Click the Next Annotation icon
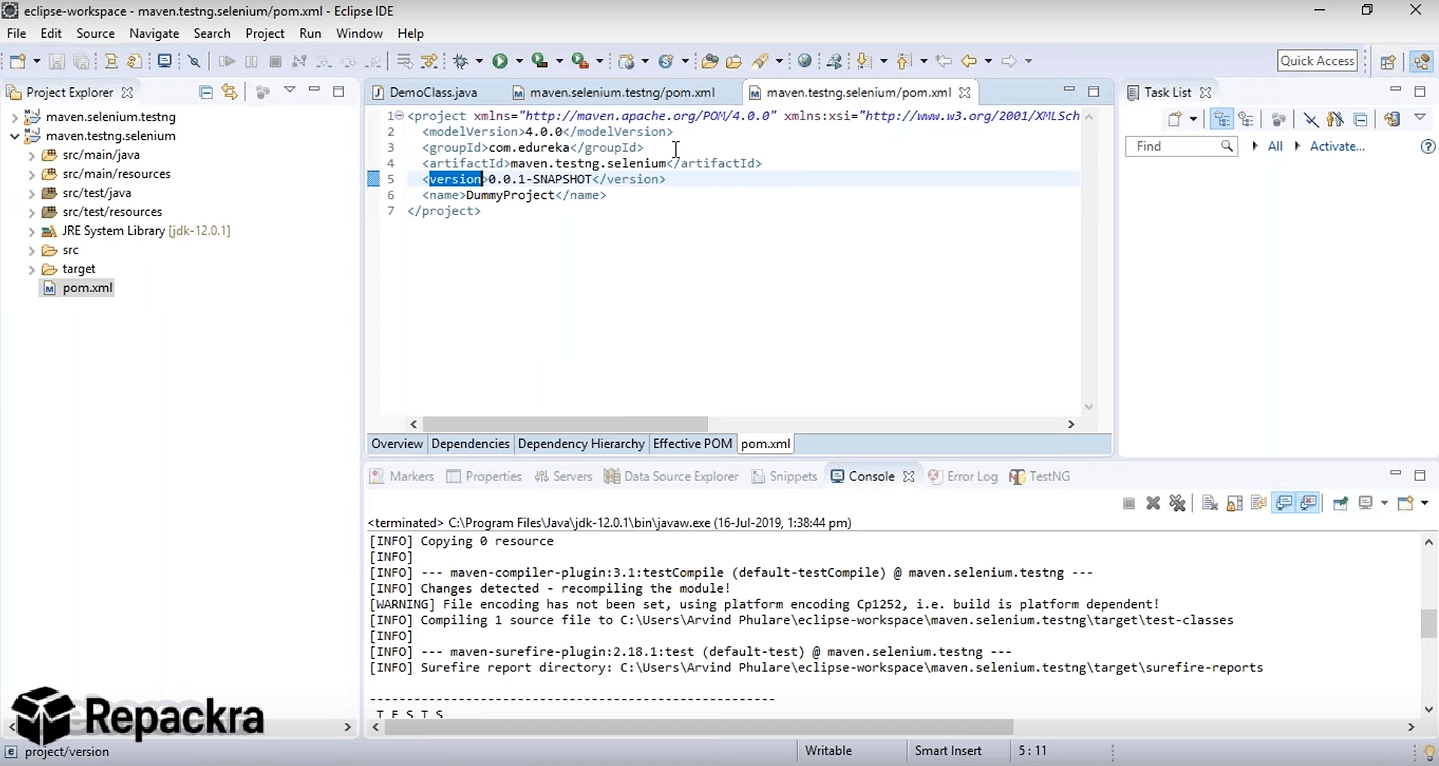The width and height of the screenshot is (1439, 766). [x=864, y=61]
